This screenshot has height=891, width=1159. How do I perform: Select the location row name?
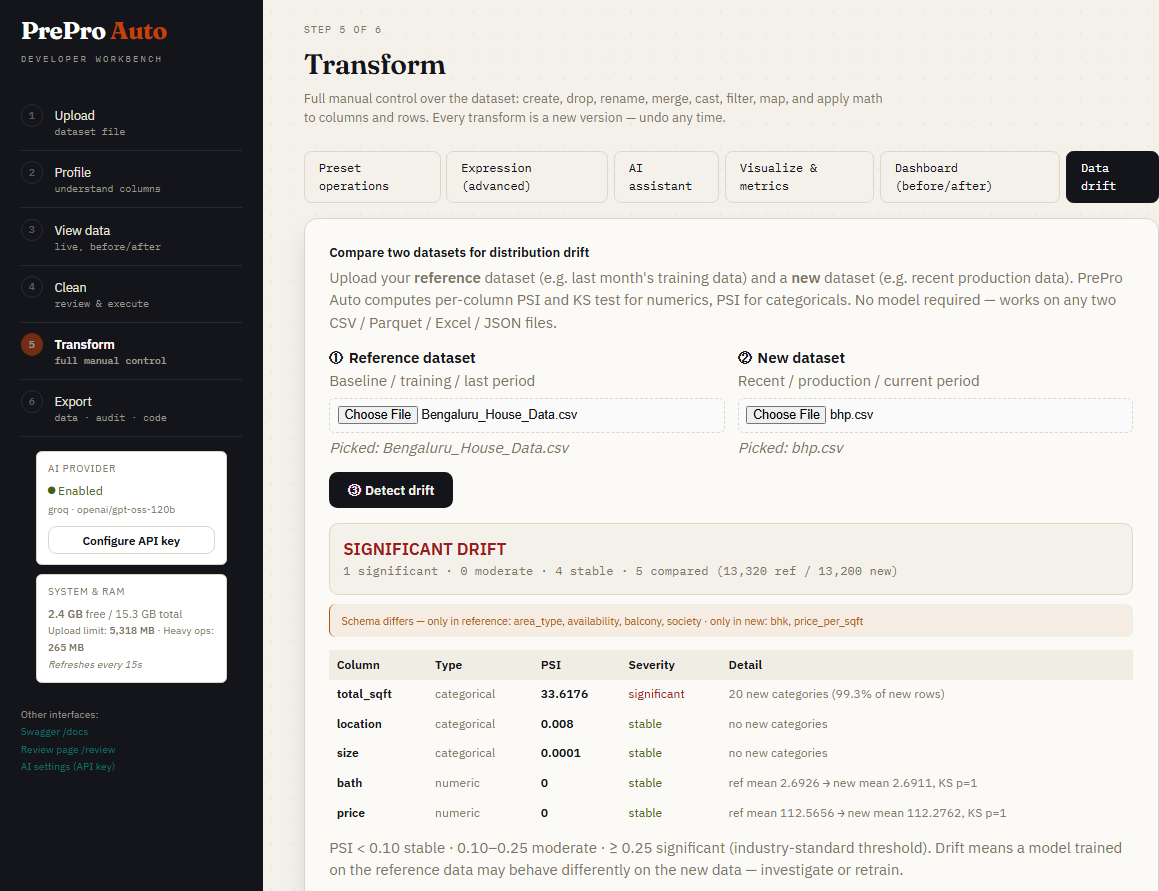coord(359,724)
